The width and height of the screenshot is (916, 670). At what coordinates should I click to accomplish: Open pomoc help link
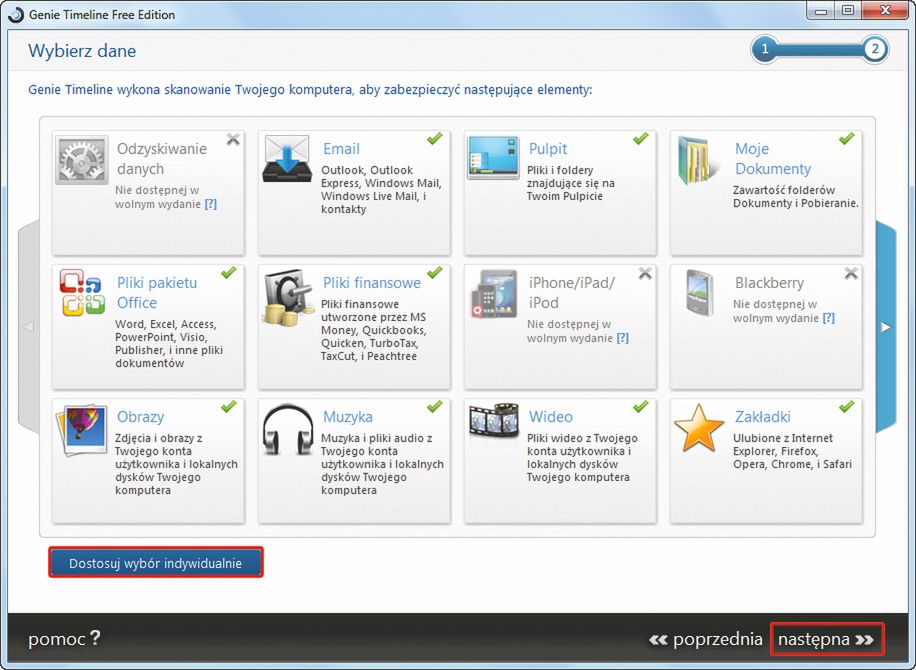(64, 639)
